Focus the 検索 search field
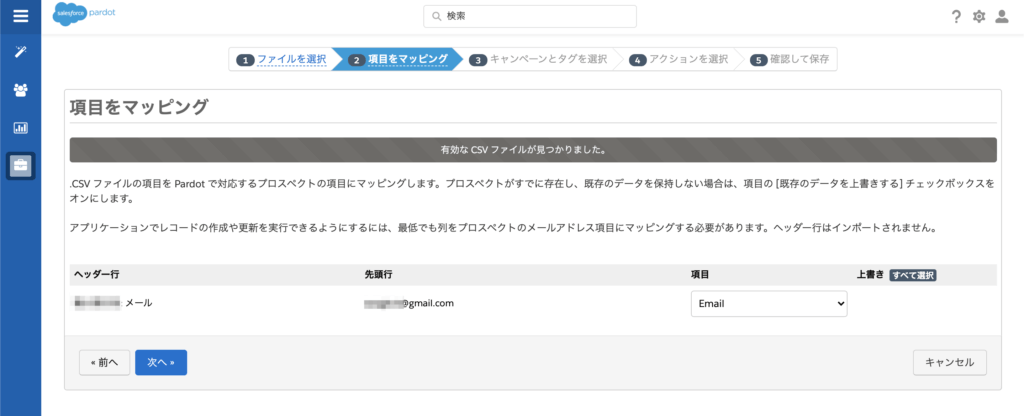This screenshot has width=1024, height=416. [x=530, y=17]
